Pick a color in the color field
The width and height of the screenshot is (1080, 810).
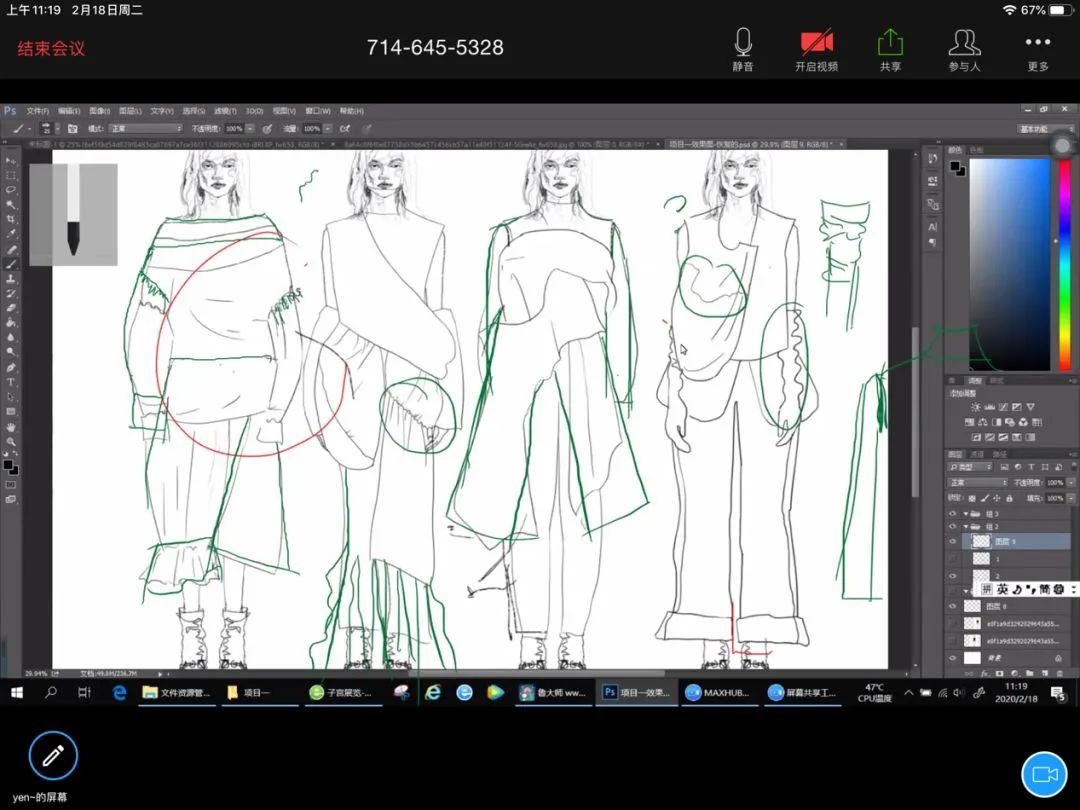click(1010, 264)
